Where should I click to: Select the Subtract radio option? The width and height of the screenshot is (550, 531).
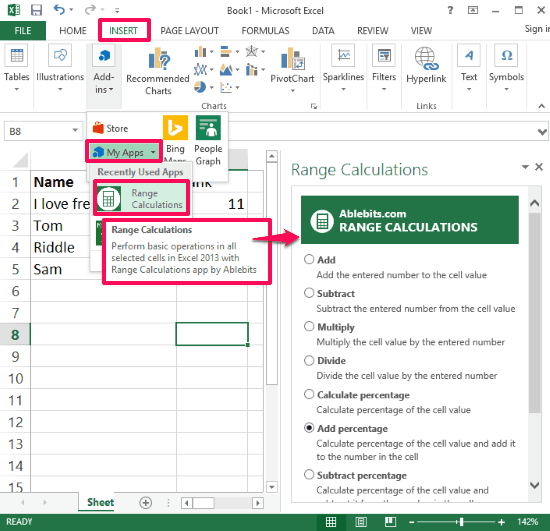click(309, 293)
